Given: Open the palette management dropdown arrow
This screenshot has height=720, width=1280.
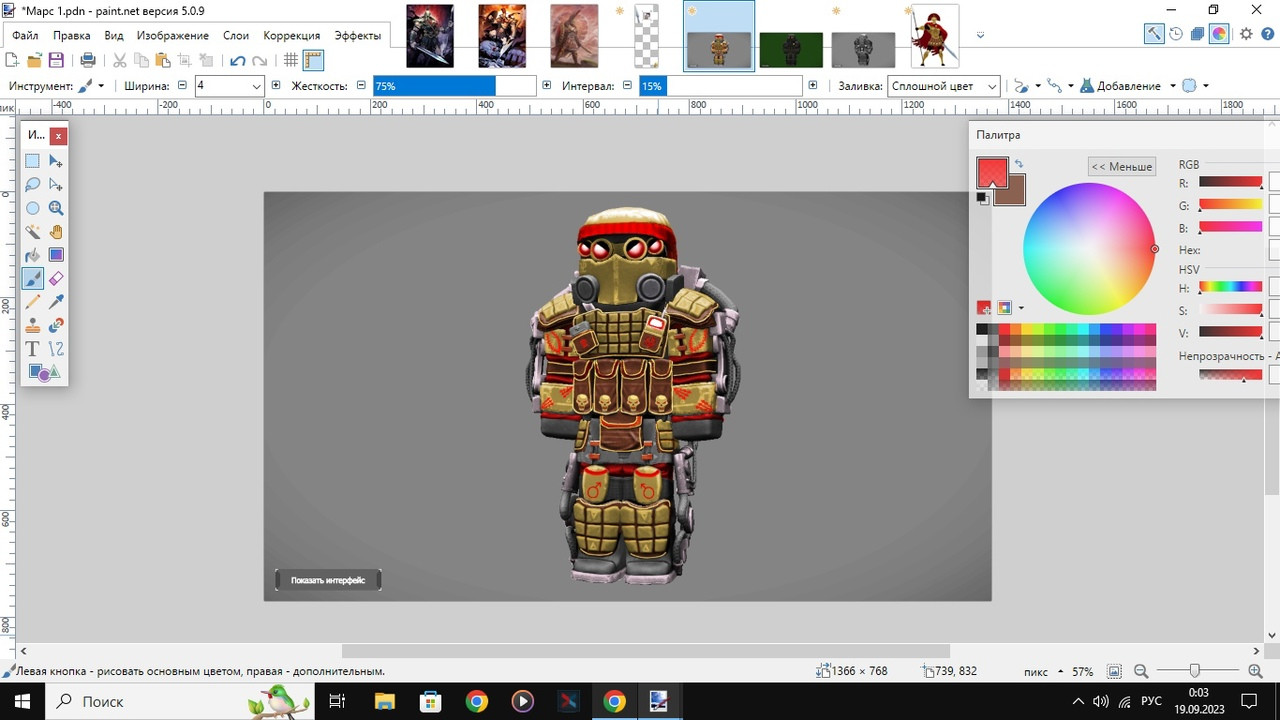Looking at the screenshot, I should 1021,308.
